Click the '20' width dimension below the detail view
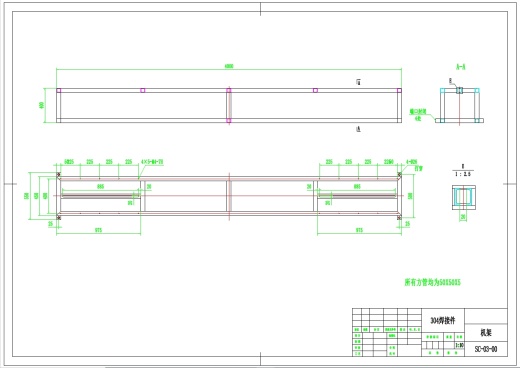Image resolution: width=520 pixels, height=368 pixels. (463, 217)
